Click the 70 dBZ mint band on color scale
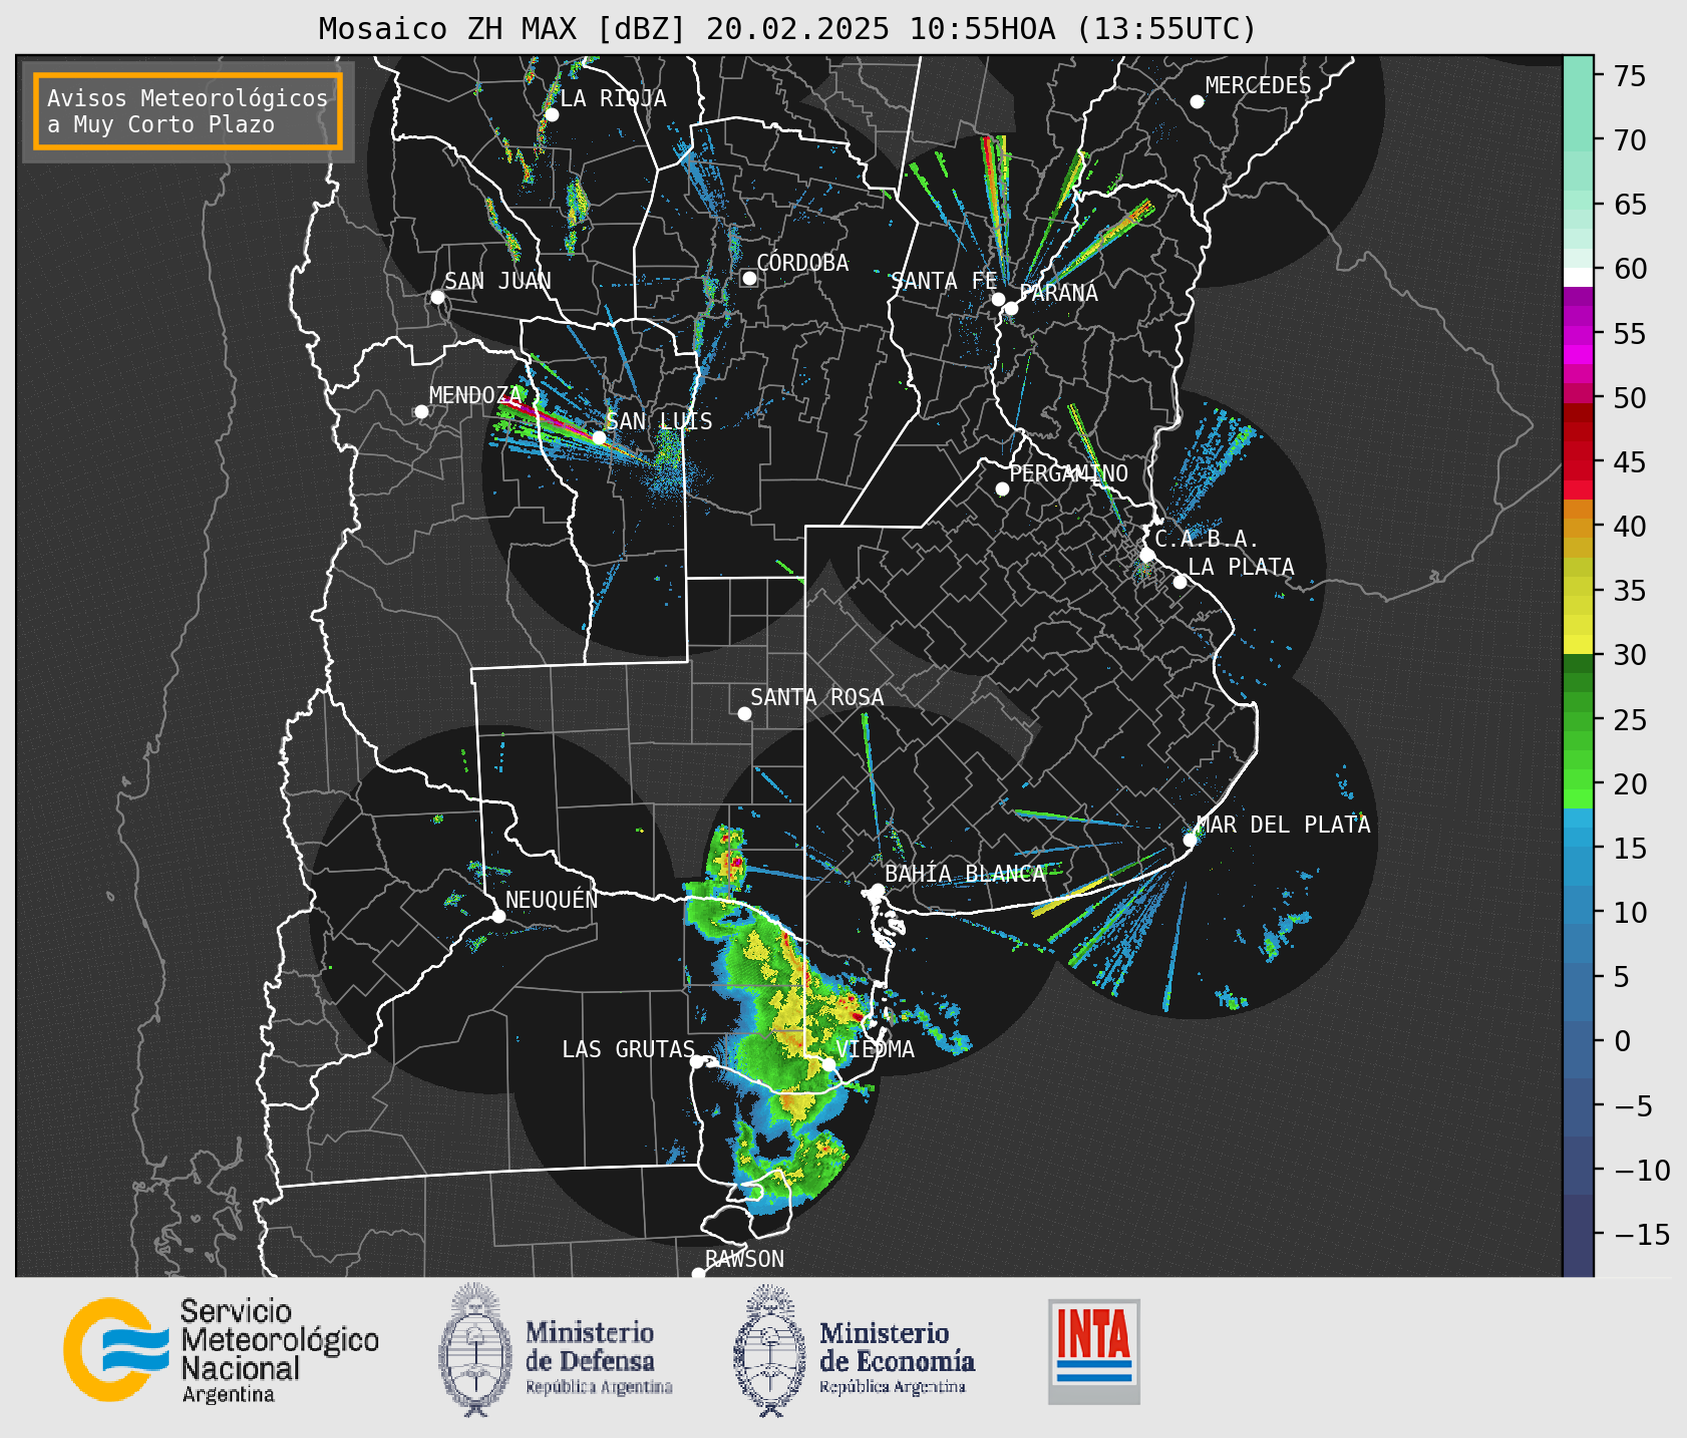 pyautogui.click(x=1578, y=140)
